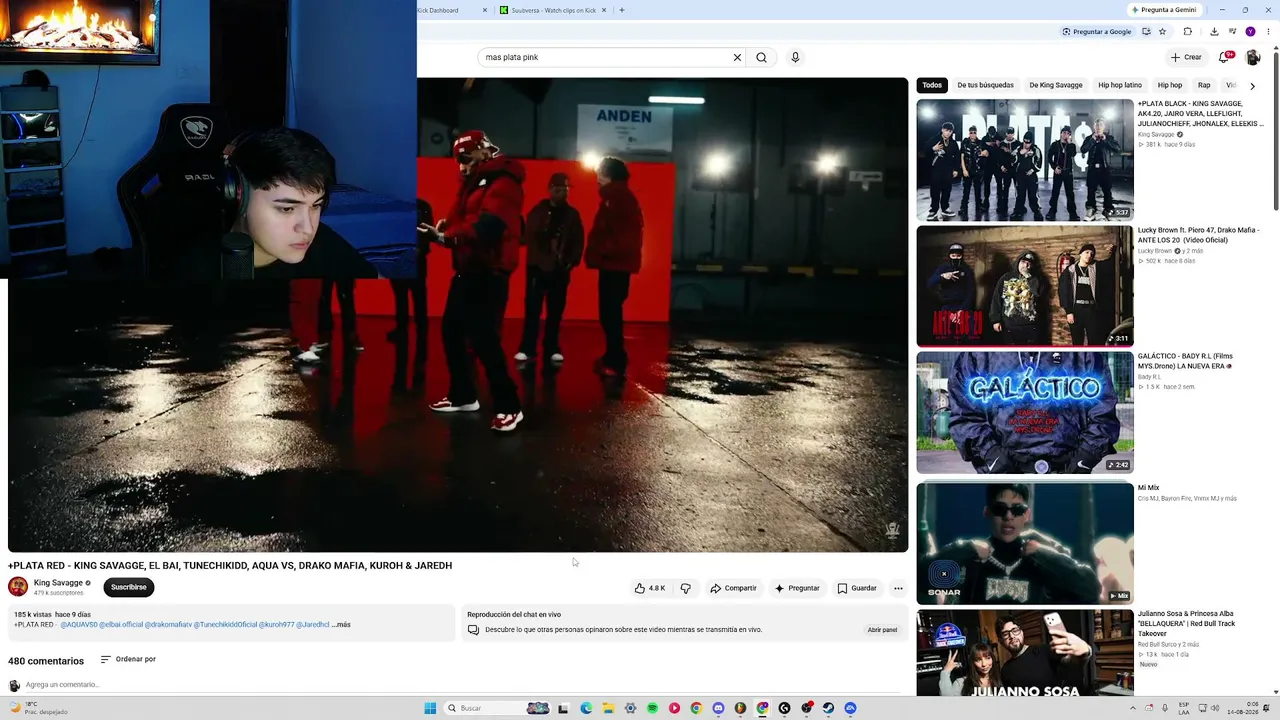Subscribe to King Savagge with Suscribirse
The image size is (1280, 720).
tap(128, 587)
